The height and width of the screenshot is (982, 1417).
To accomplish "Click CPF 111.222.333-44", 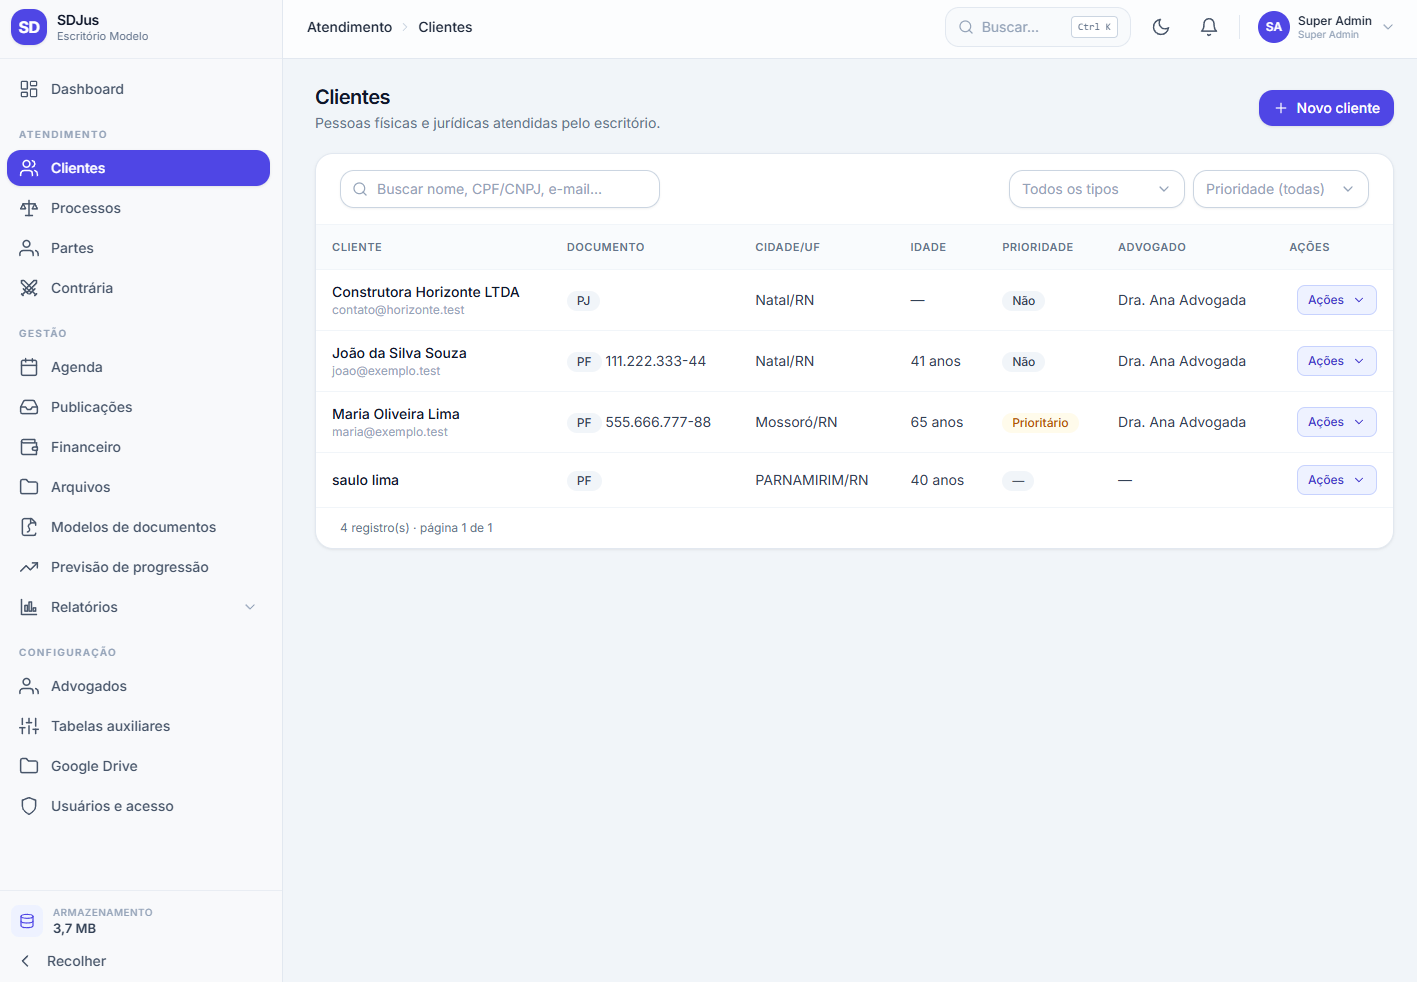I will point(655,361).
